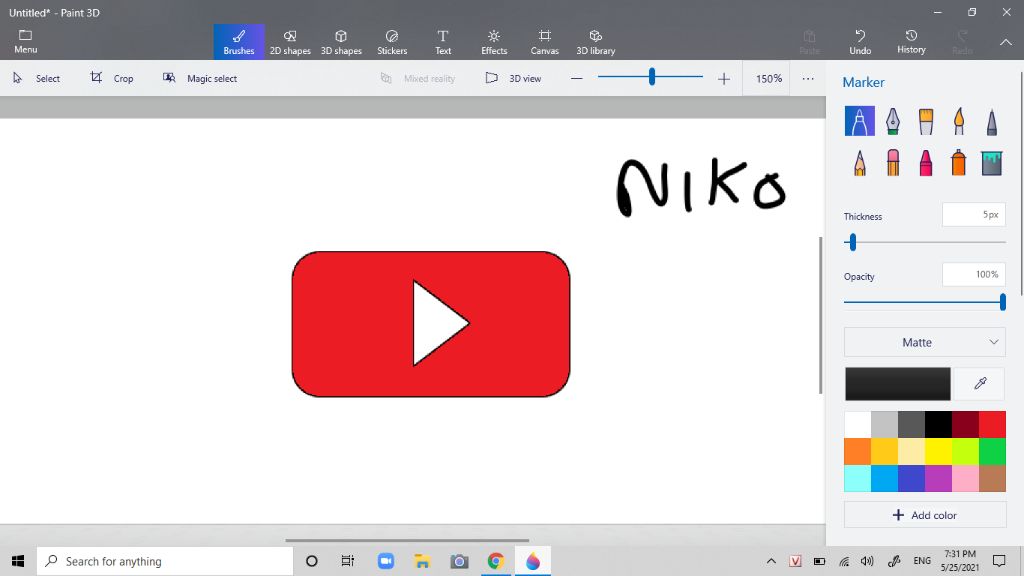Select the Eraser tool
The height and width of the screenshot is (576, 1024).
893,162
